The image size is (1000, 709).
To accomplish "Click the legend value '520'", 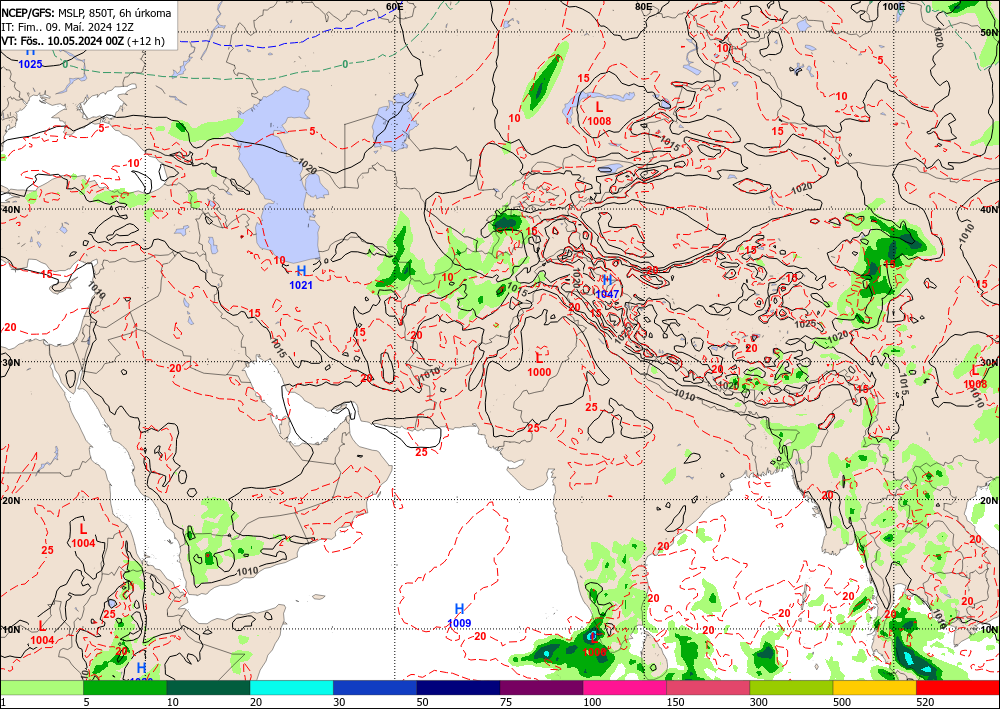I will click(x=925, y=702).
